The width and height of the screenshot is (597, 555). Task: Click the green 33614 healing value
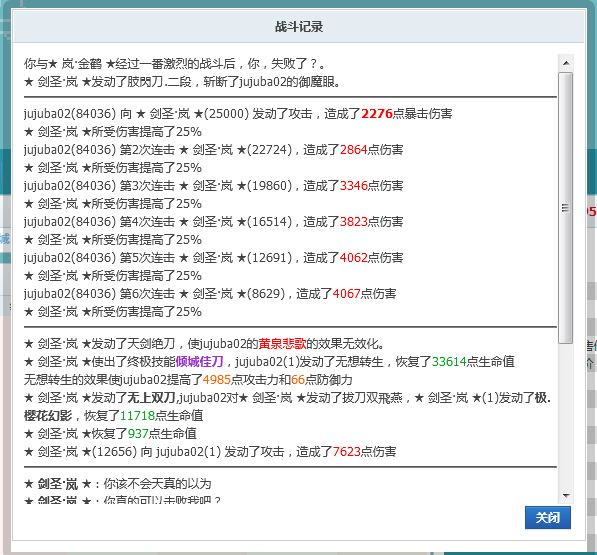pos(449,361)
